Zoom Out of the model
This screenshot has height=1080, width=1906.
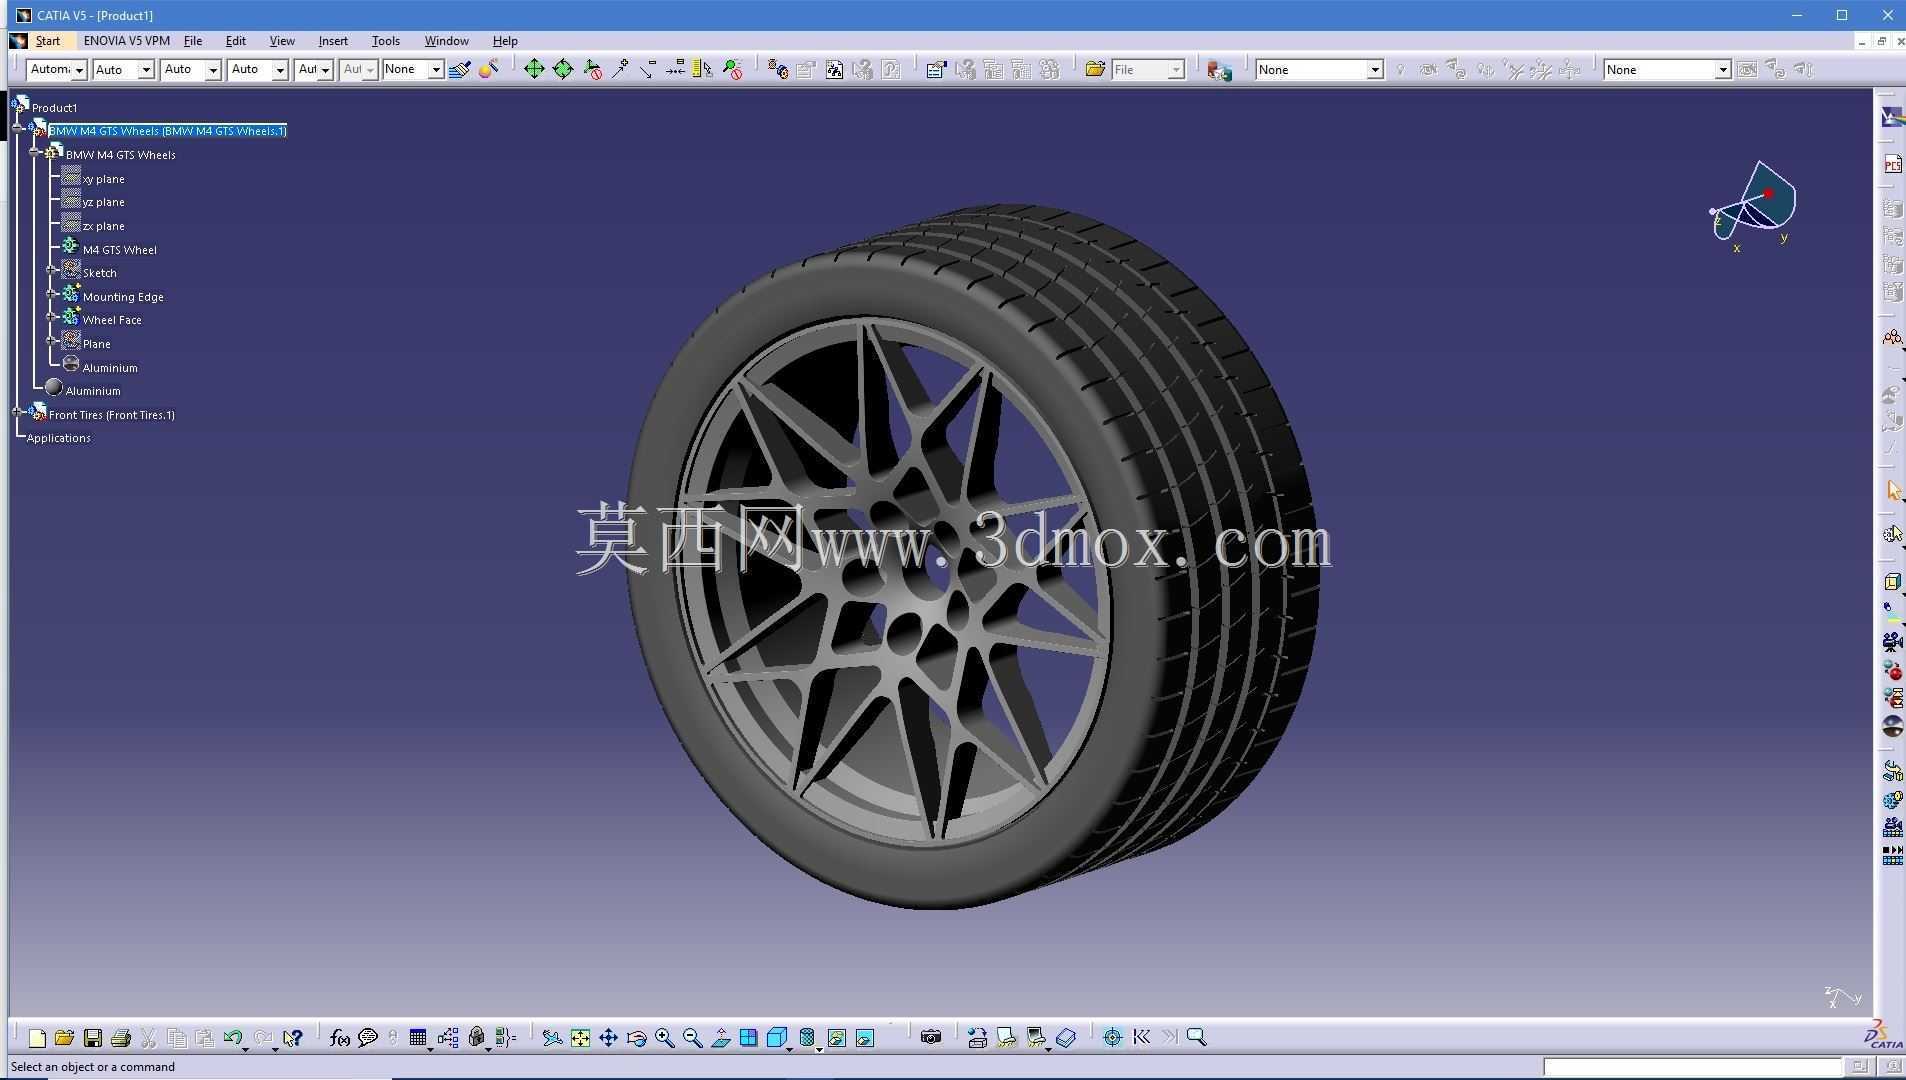tap(692, 1038)
